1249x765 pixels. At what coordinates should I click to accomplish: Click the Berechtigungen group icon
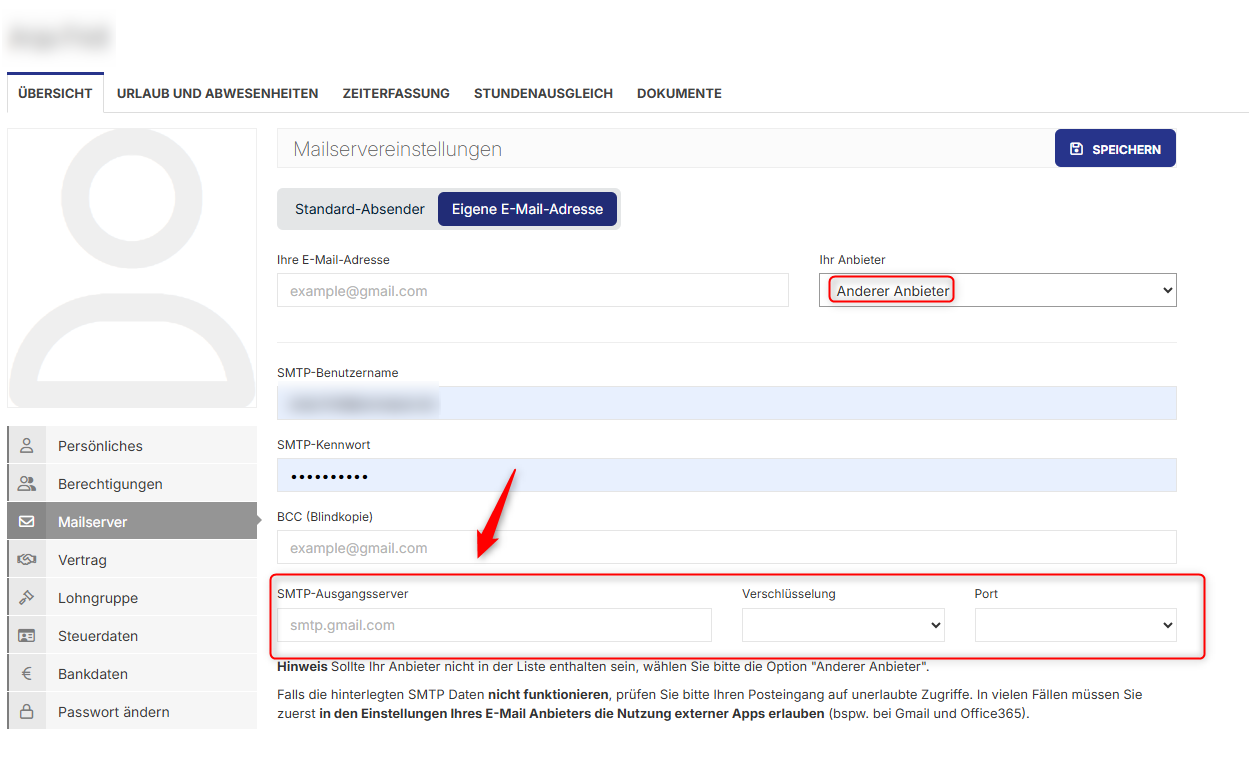pos(26,482)
